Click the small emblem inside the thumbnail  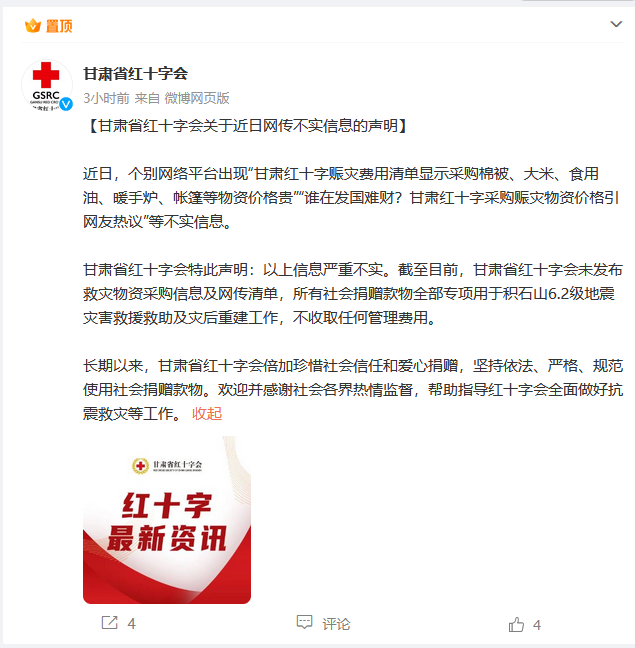pyautogui.click(x=140, y=466)
